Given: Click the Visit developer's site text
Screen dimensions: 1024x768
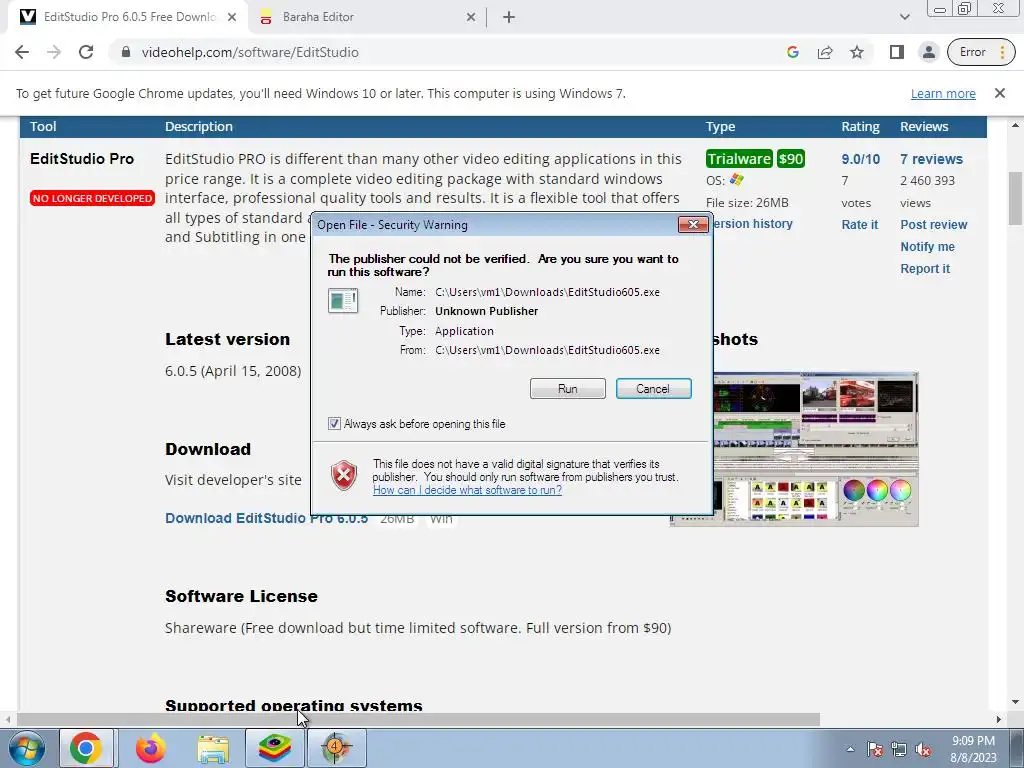Looking at the screenshot, I should (x=233, y=480).
